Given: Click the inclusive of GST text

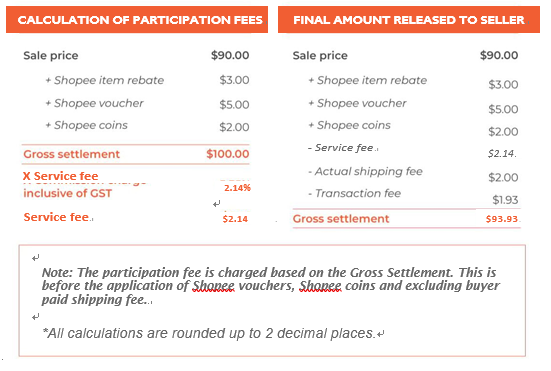Looking at the screenshot, I should (67, 193).
